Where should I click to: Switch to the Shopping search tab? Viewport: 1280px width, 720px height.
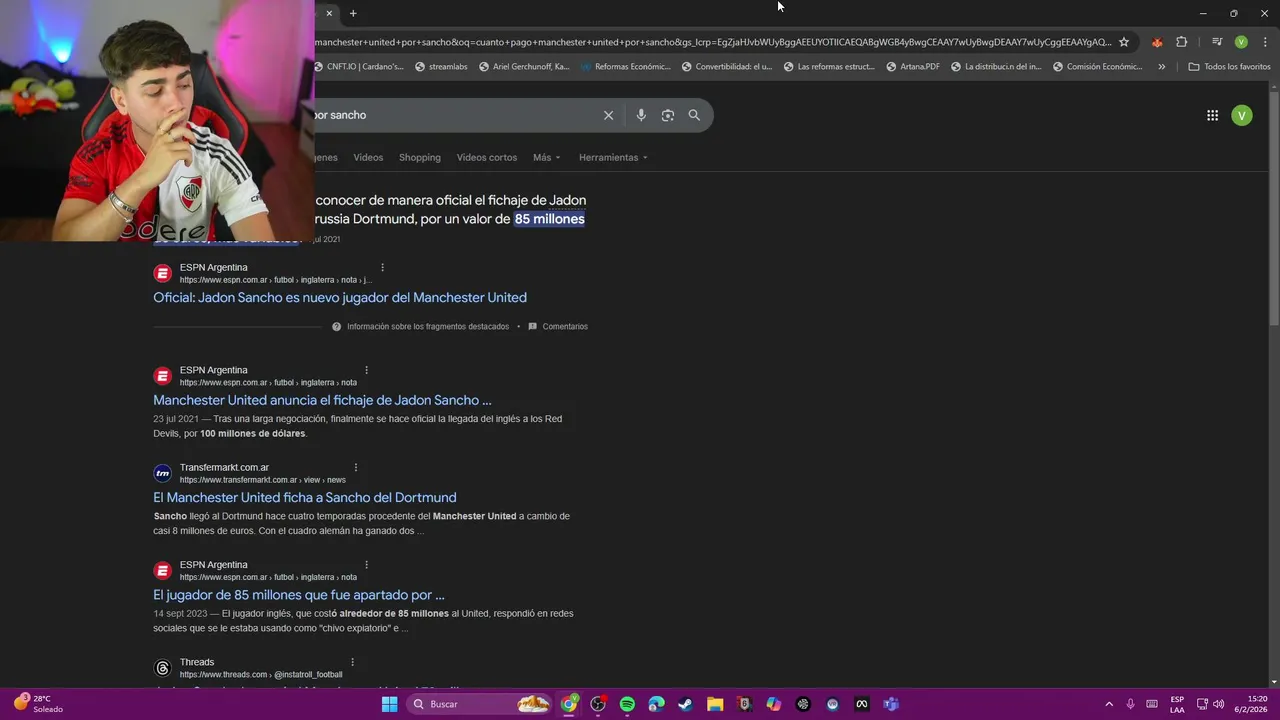[x=420, y=157]
